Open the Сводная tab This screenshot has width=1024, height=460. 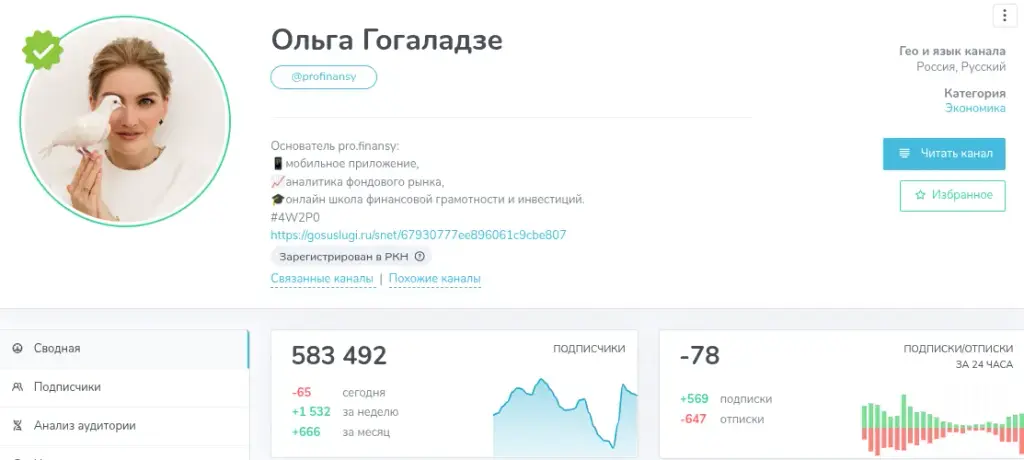[124, 349]
